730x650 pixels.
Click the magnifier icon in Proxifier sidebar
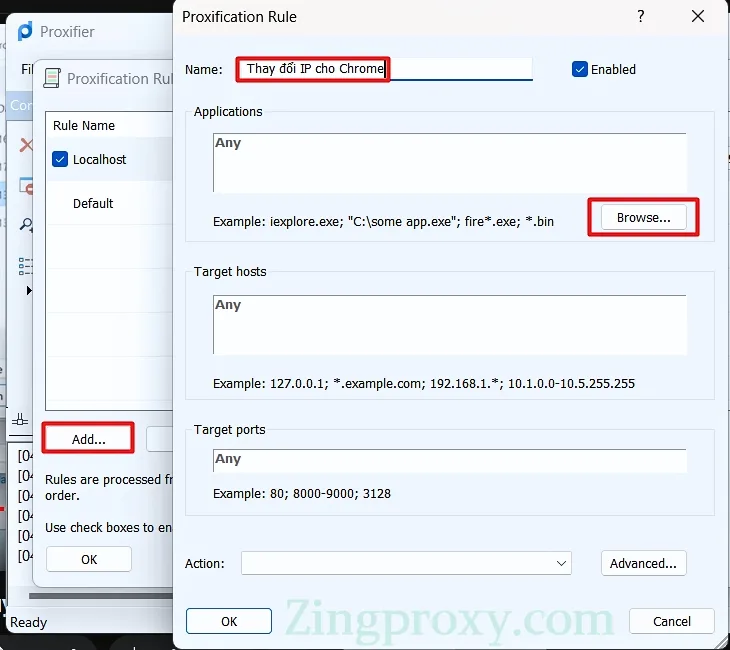(26, 225)
